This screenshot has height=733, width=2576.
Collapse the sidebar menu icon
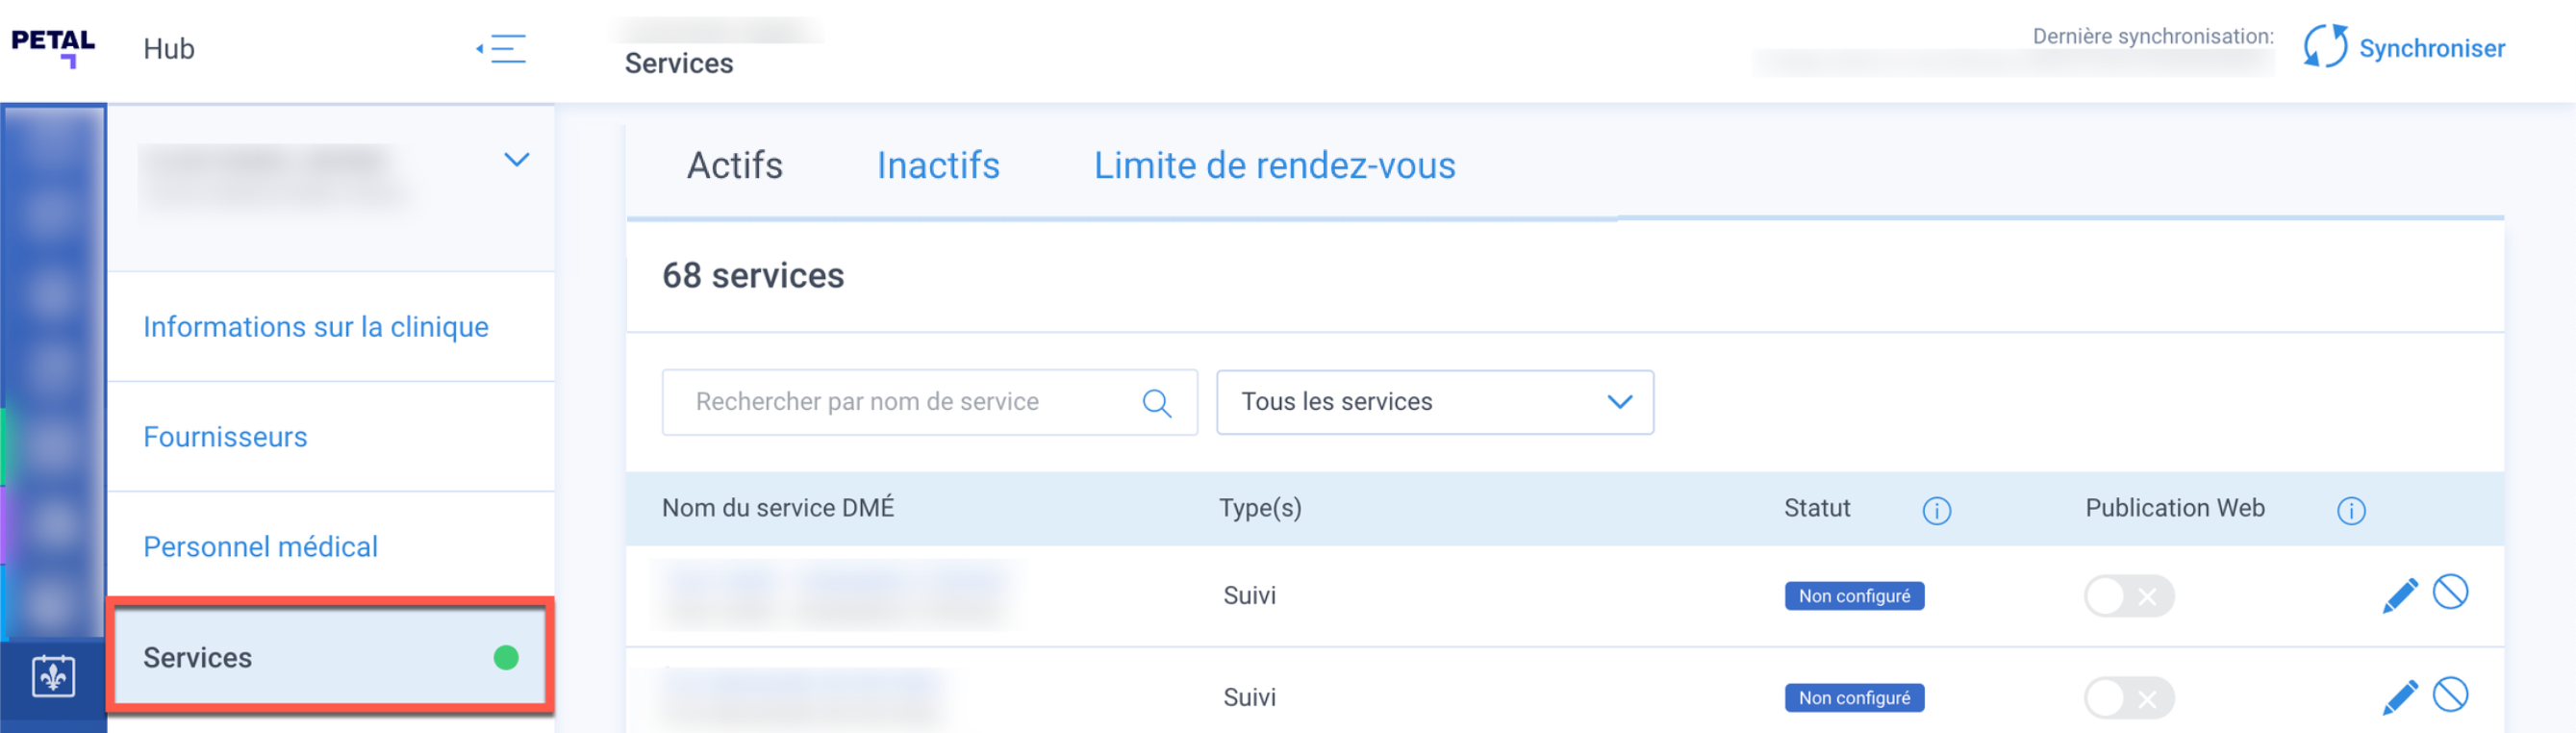502,49
